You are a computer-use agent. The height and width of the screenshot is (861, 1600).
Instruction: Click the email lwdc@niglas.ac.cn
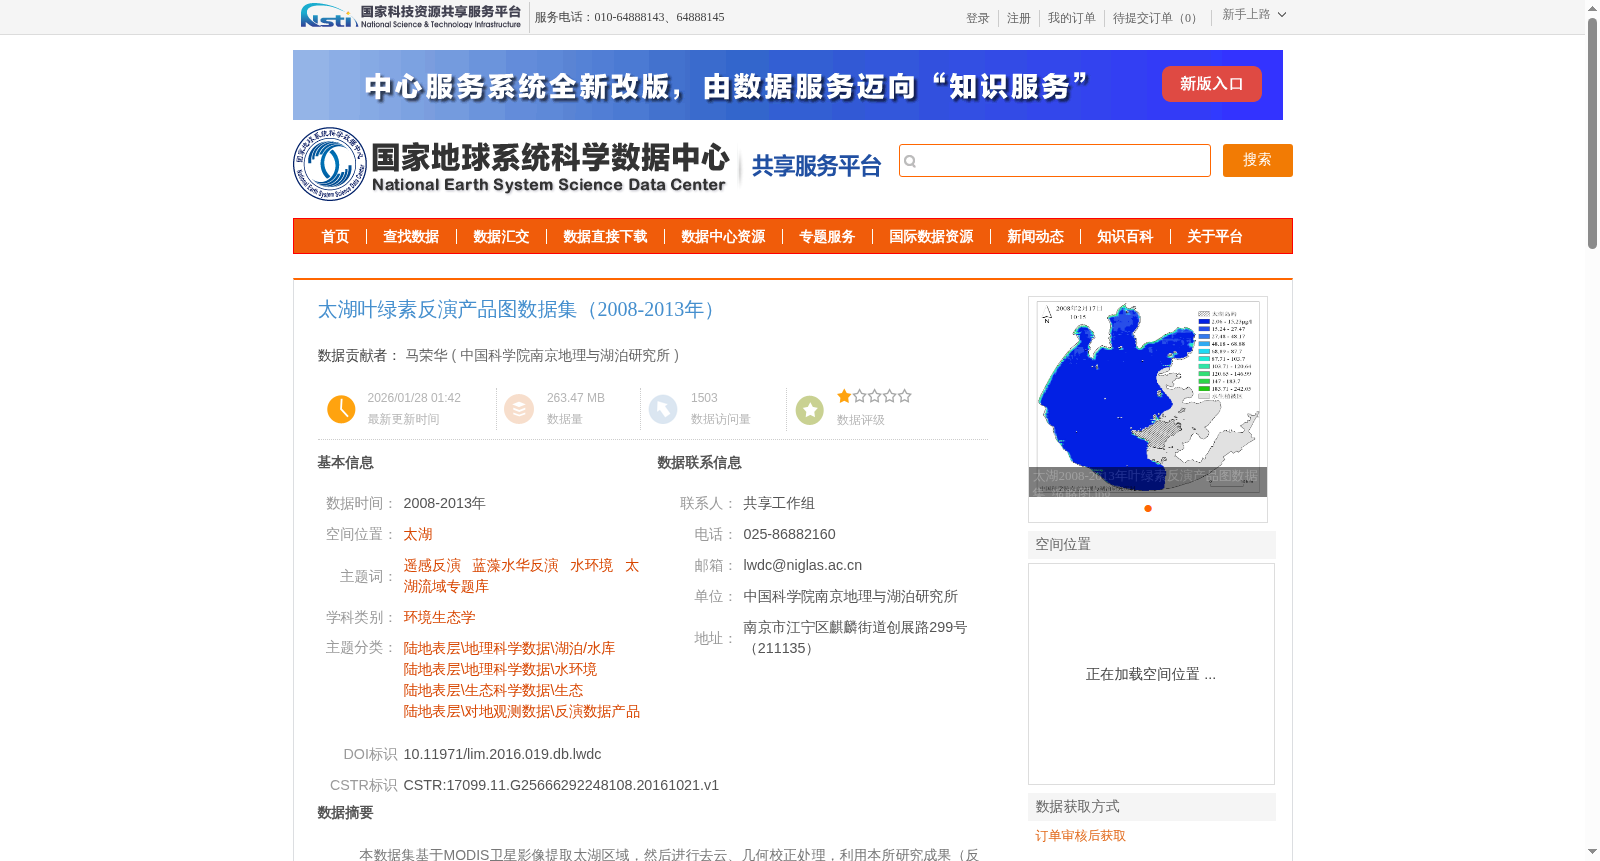pos(802,566)
